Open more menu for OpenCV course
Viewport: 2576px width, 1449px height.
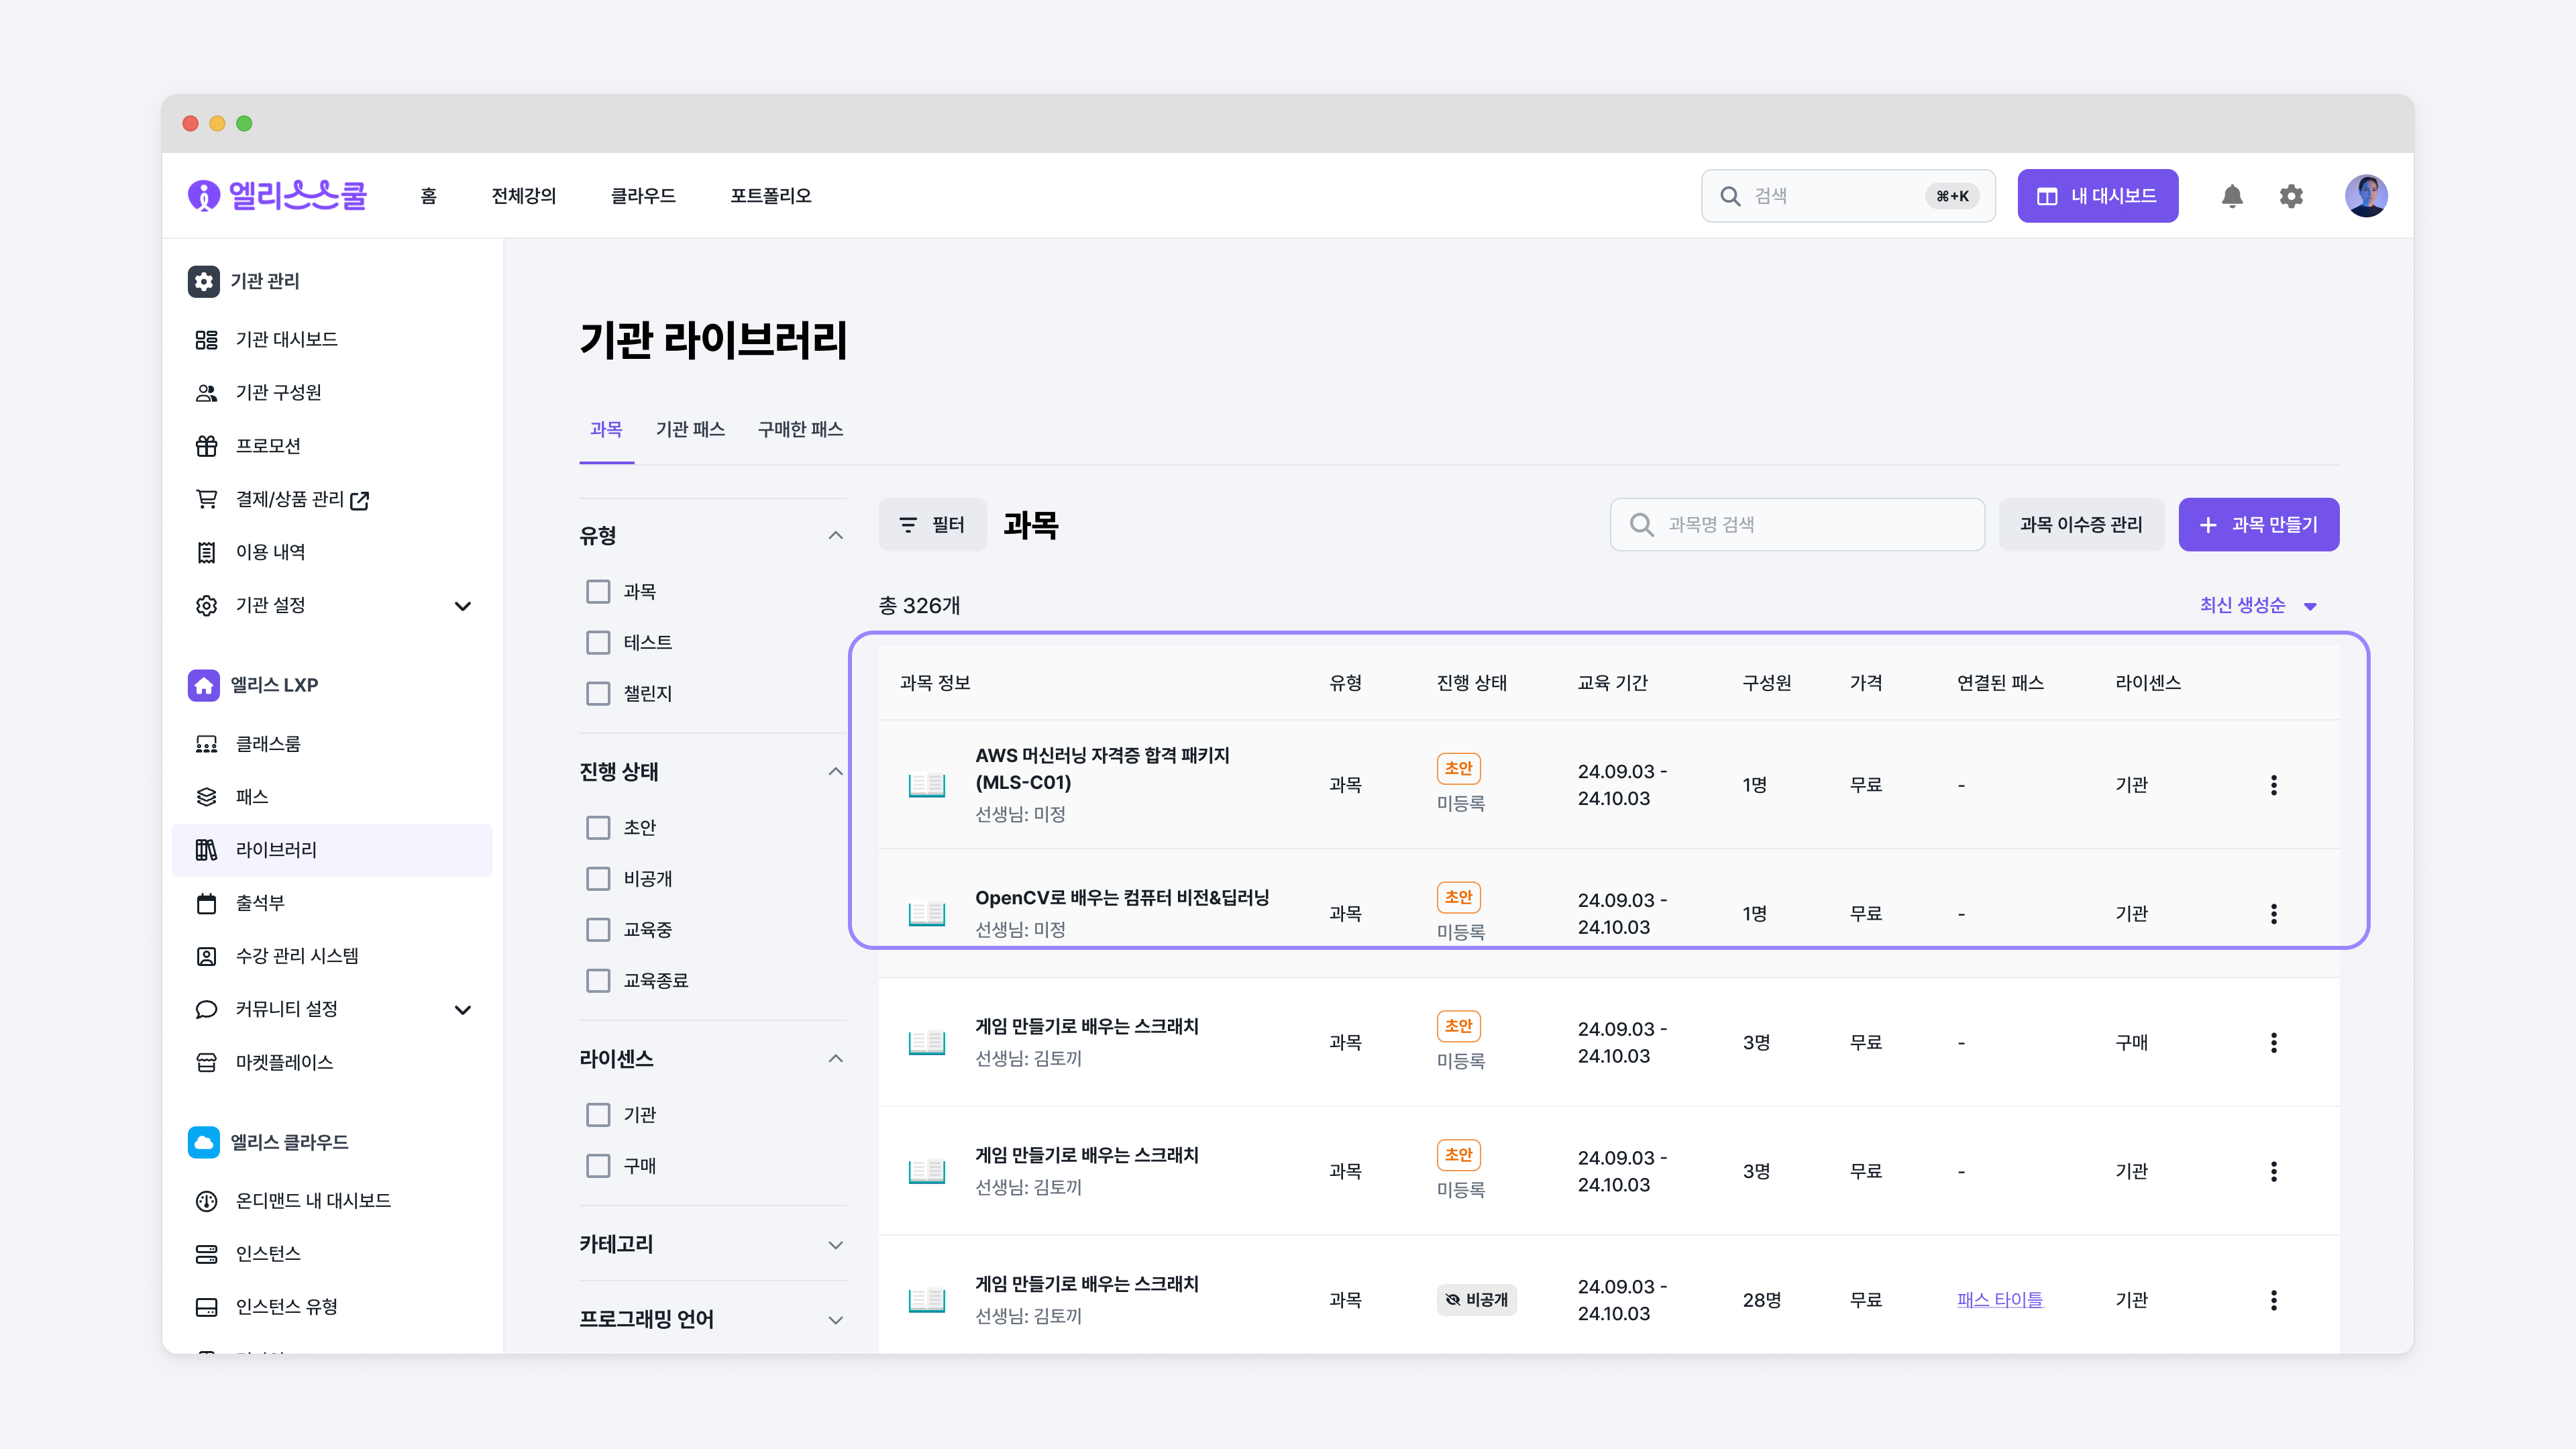pyautogui.click(x=2274, y=914)
